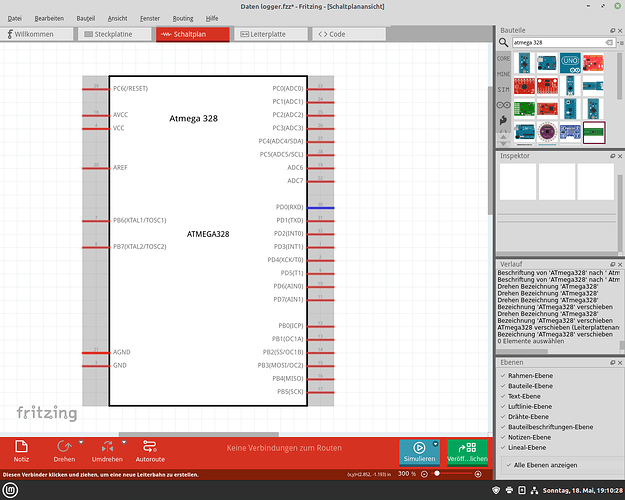The height and width of the screenshot is (500, 625).
Task: Toggle the Drähte-Ebene layer visibility
Action: 503,417
